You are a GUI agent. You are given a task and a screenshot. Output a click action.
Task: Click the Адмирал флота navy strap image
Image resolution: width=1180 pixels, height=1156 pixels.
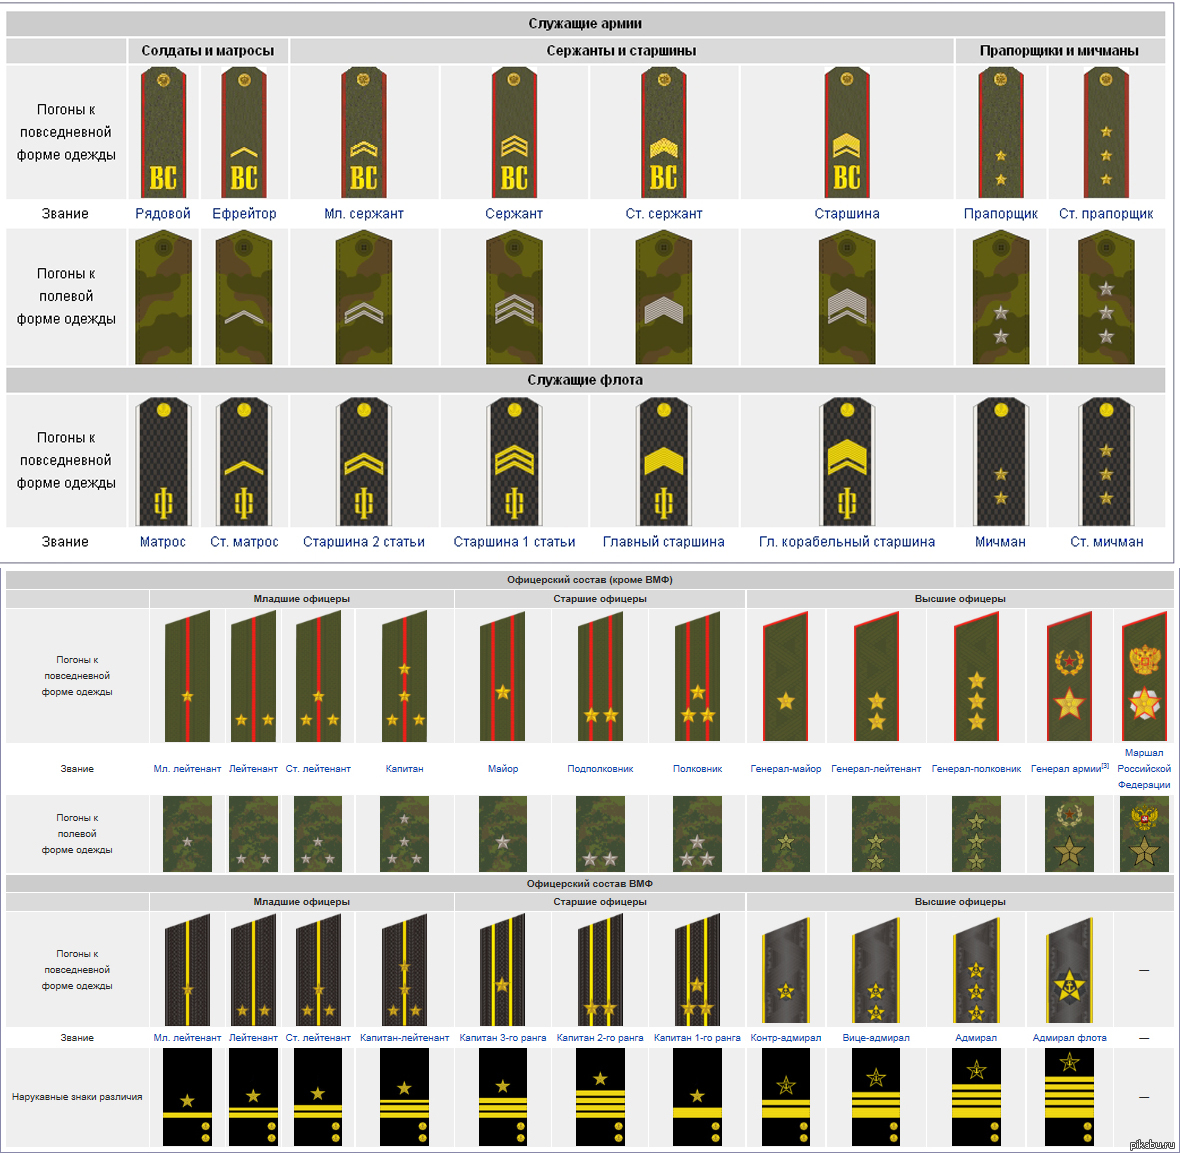(x=1069, y=969)
